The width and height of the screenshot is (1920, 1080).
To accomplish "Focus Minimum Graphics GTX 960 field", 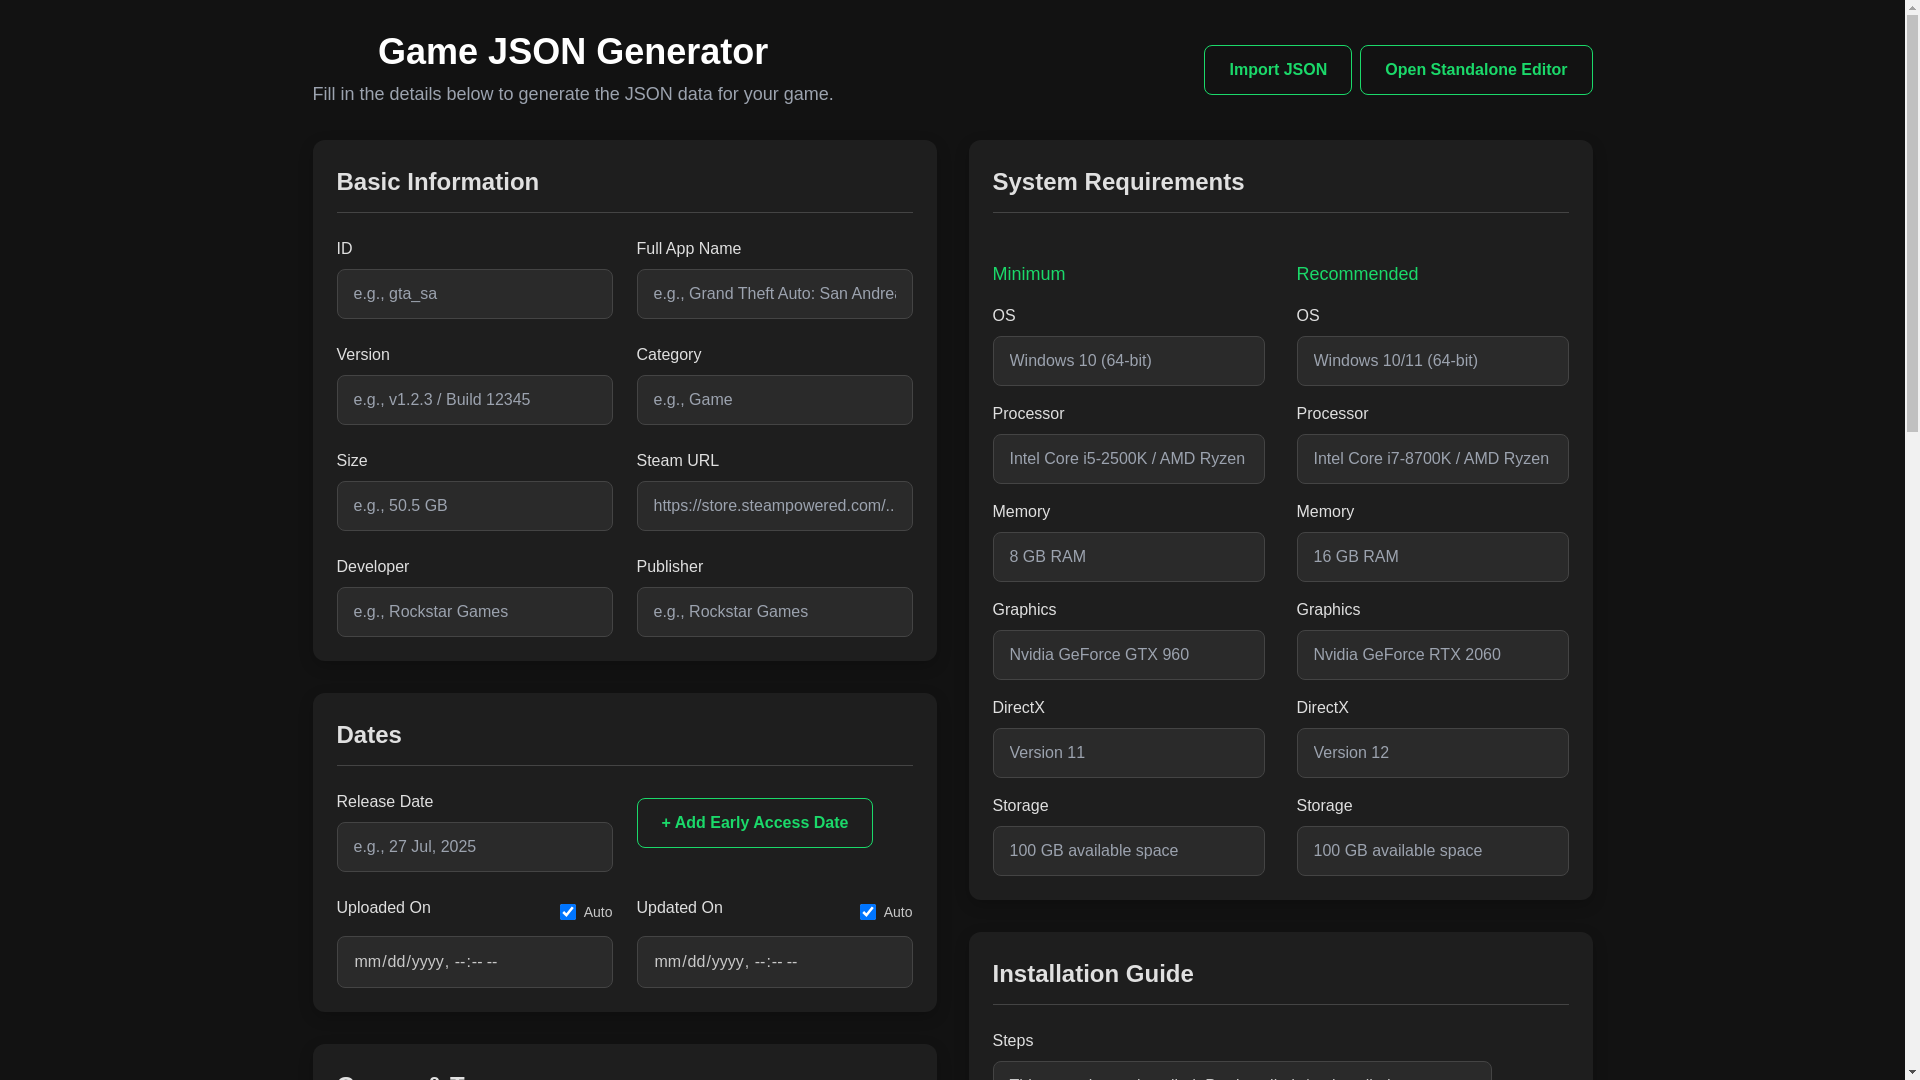I will pos(1128,655).
